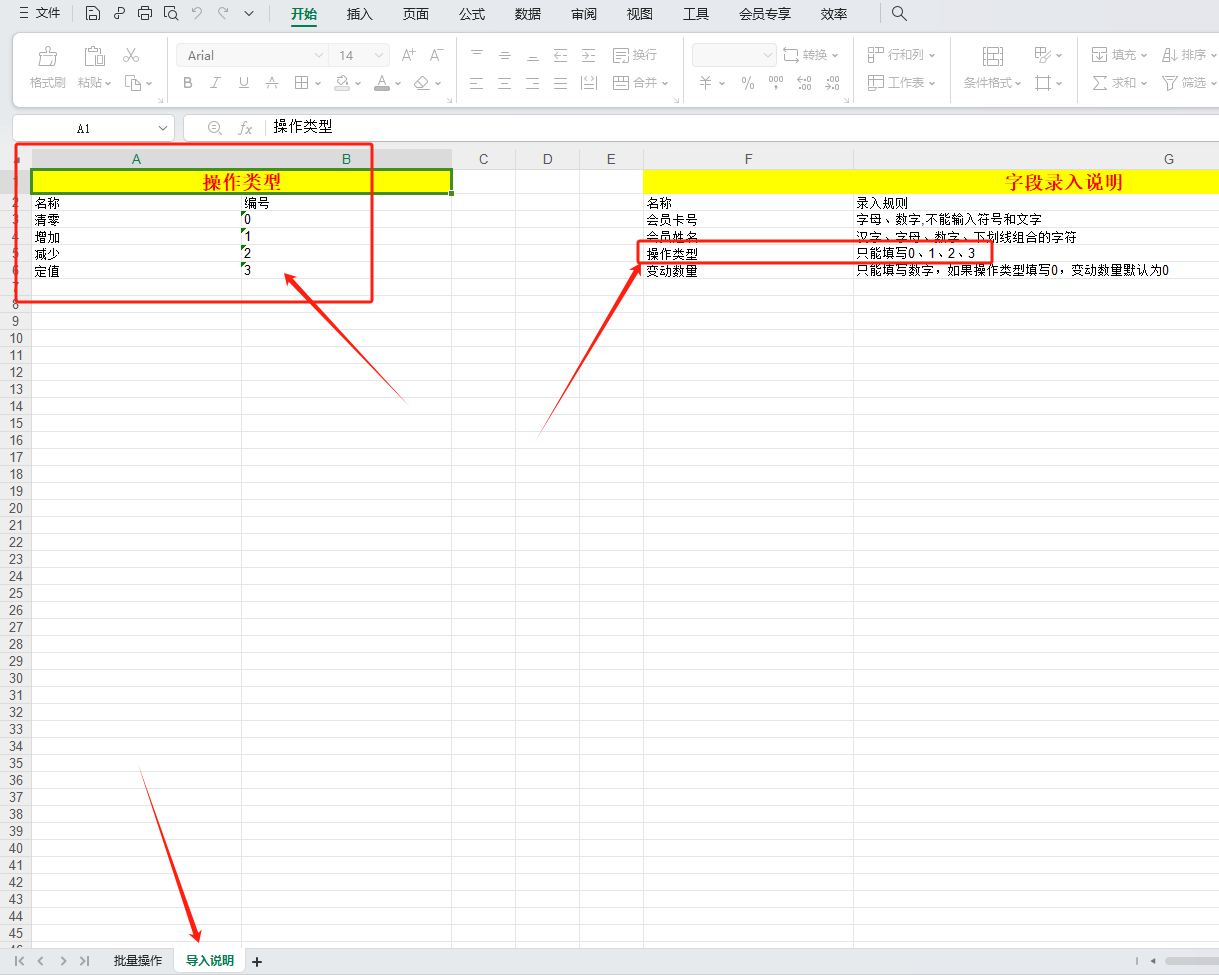
Task: Click the increase font size icon
Action: [x=408, y=55]
